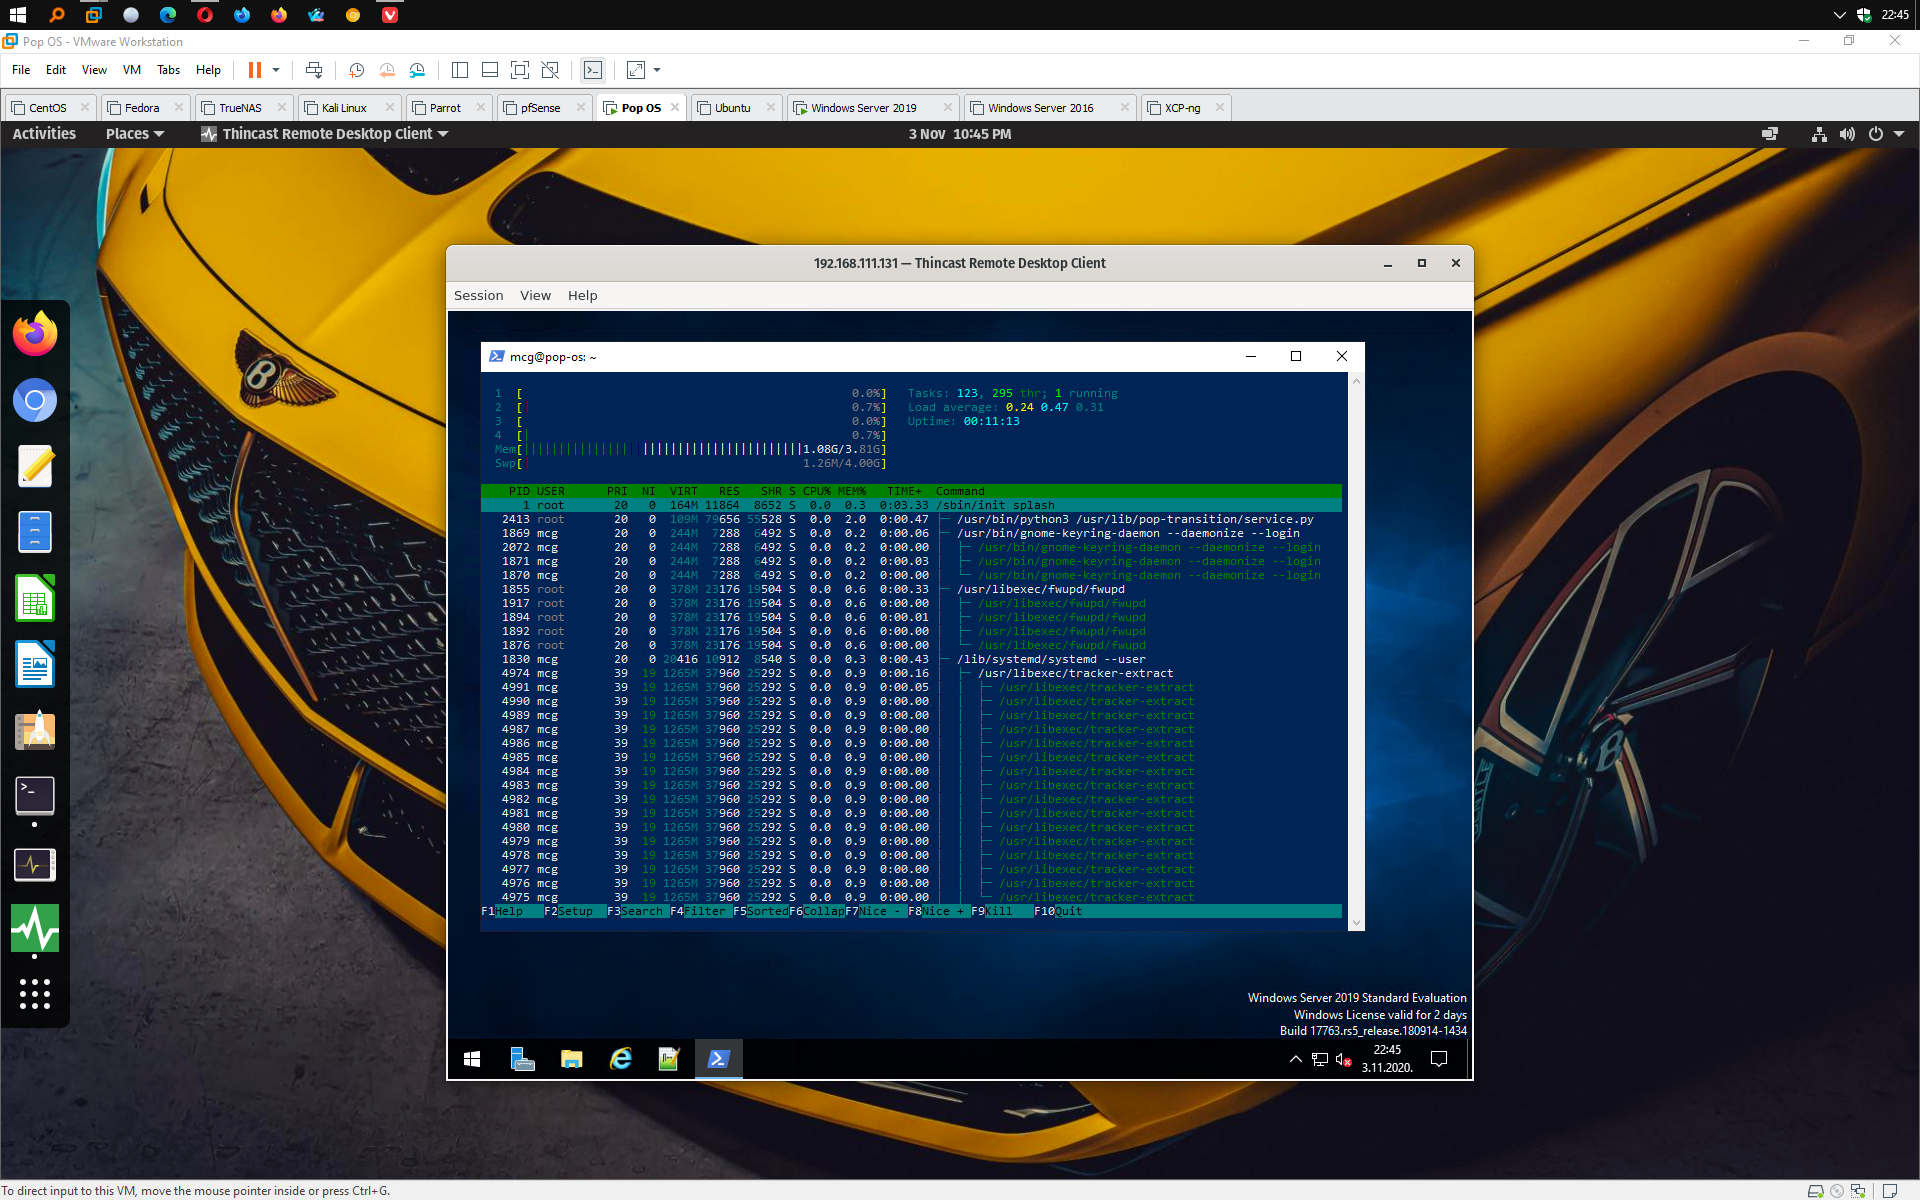Open the Pop!_Shop rocket icon in dock
This screenshot has width=1920, height=1200.
click(35, 730)
